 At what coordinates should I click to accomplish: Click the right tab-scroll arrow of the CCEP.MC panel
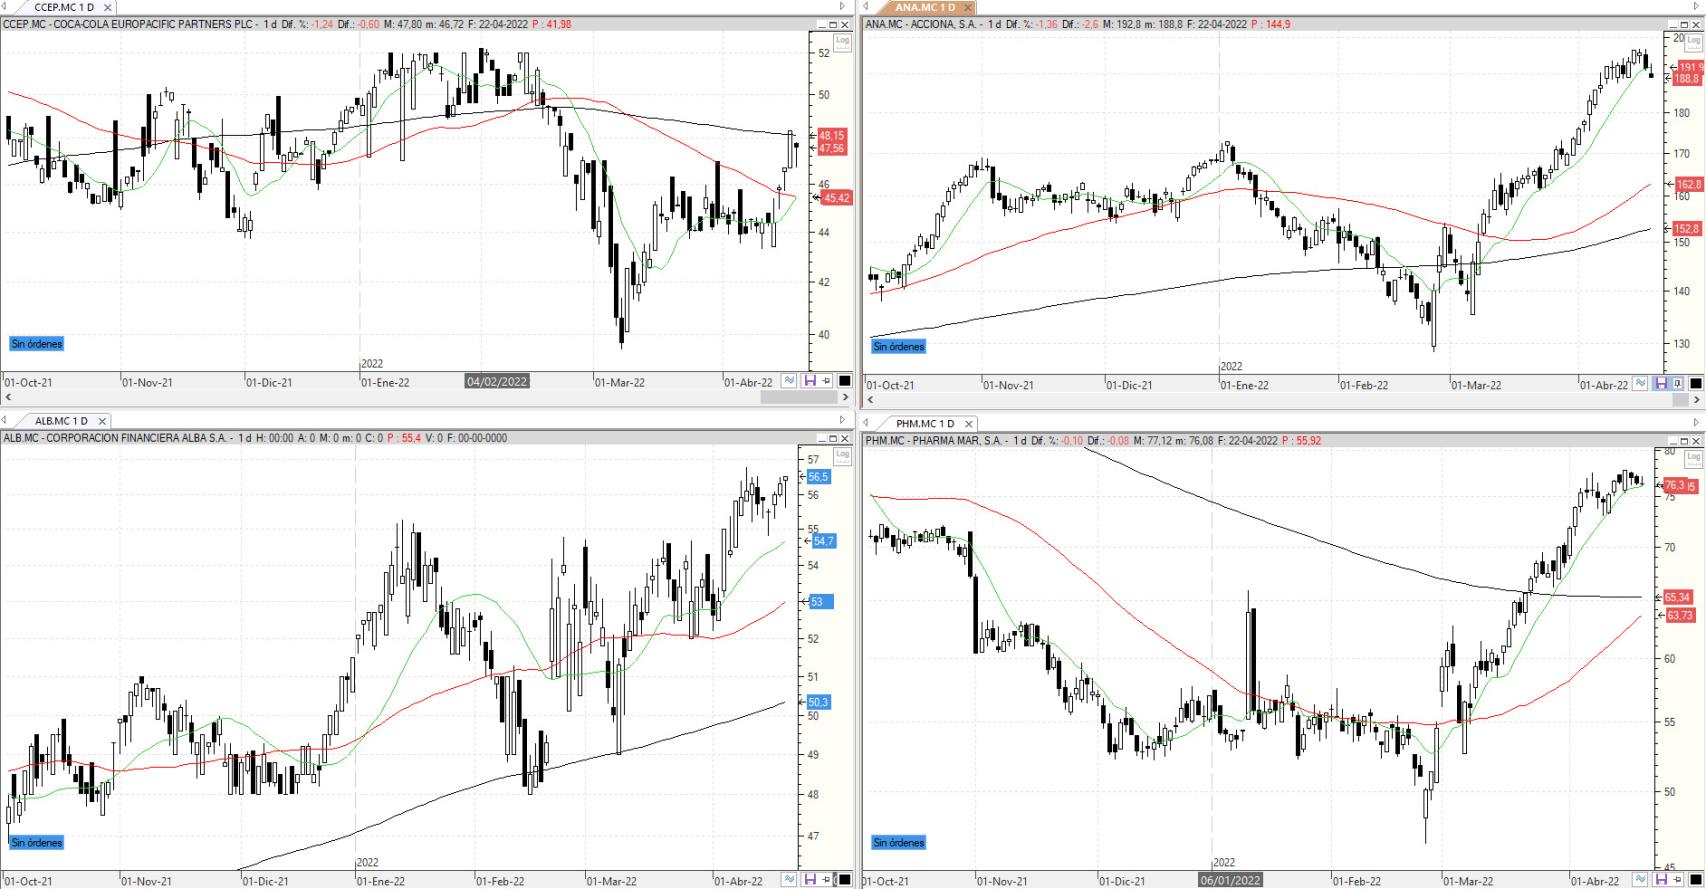pyautogui.click(x=844, y=7)
